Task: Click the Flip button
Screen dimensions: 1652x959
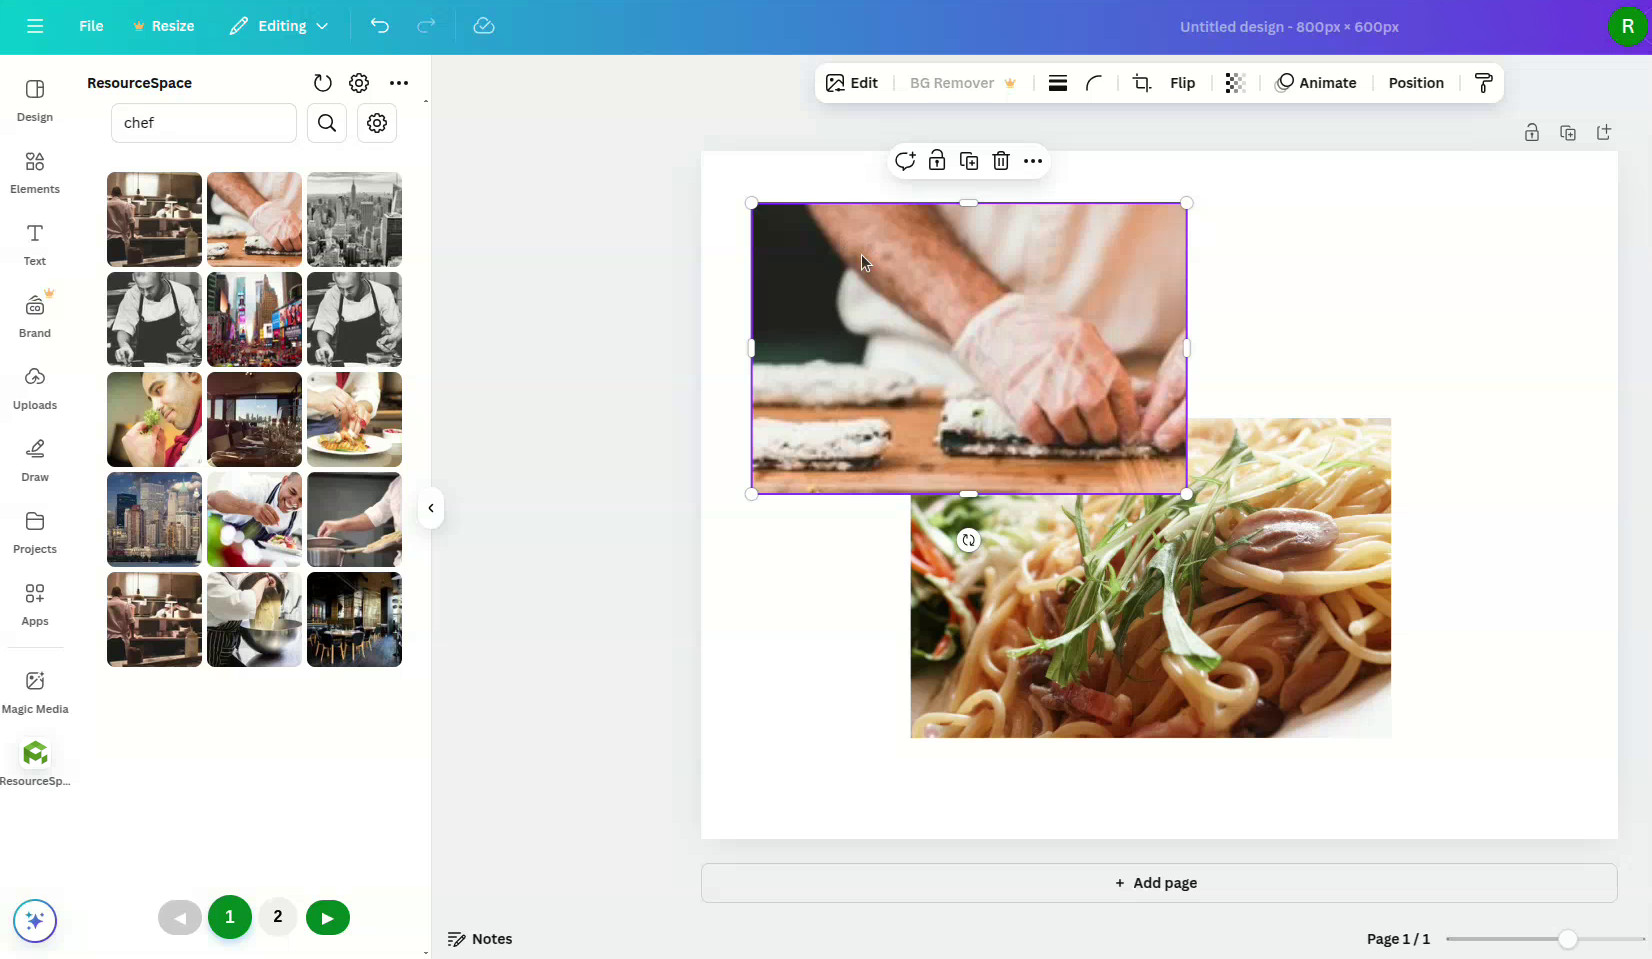Action: pos(1183,83)
